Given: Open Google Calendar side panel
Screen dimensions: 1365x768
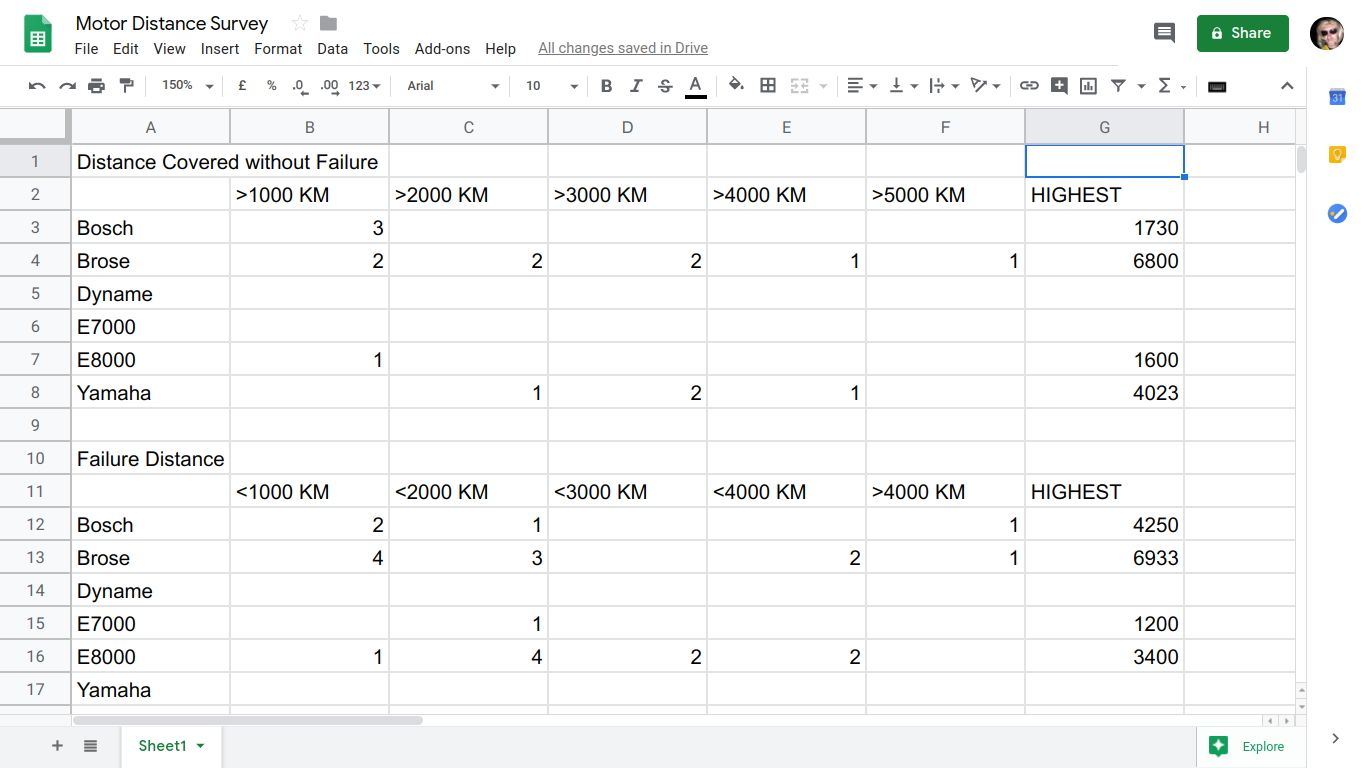Looking at the screenshot, I should [x=1337, y=97].
